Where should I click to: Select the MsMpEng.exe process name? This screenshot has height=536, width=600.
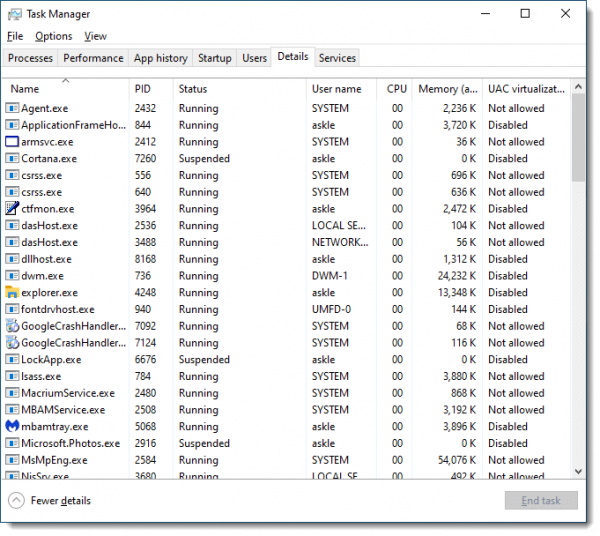54,460
